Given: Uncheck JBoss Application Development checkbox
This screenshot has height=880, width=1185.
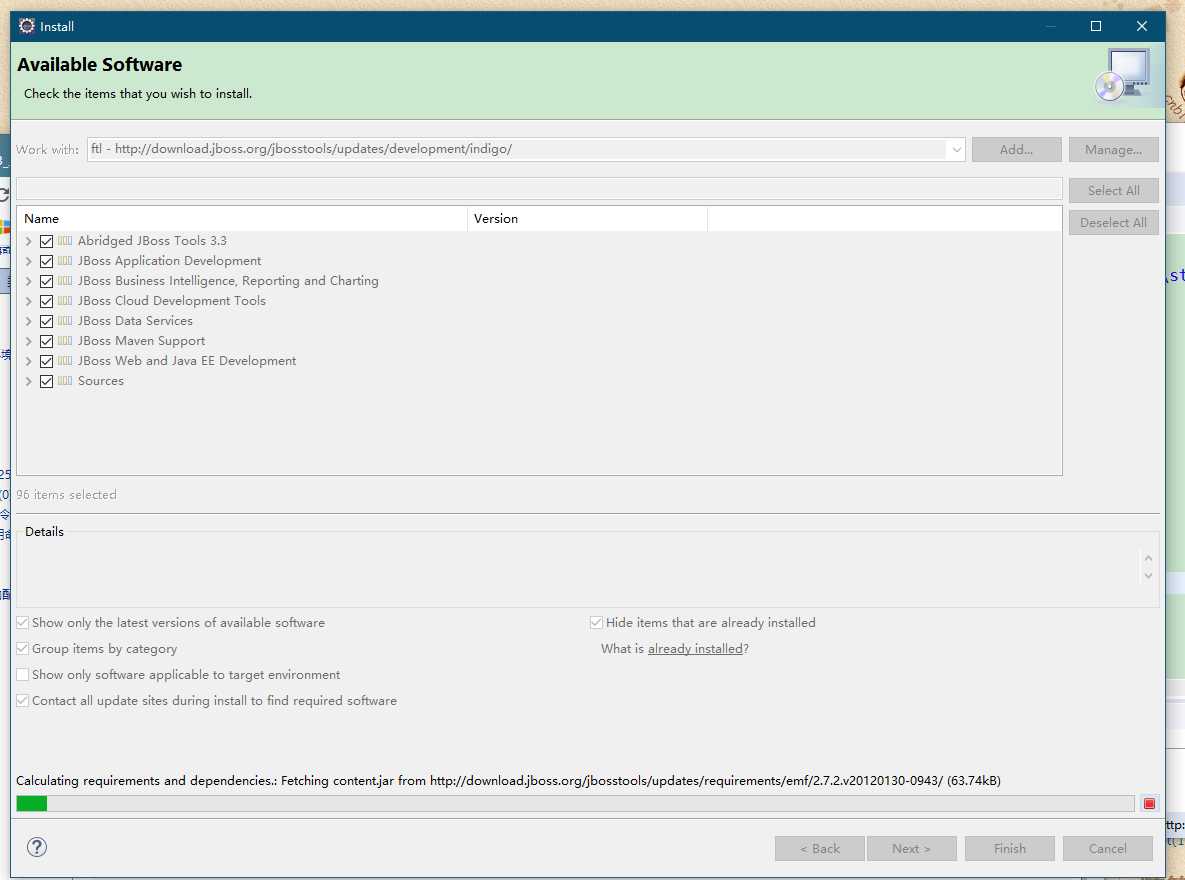Looking at the screenshot, I should pyautogui.click(x=46, y=261).
